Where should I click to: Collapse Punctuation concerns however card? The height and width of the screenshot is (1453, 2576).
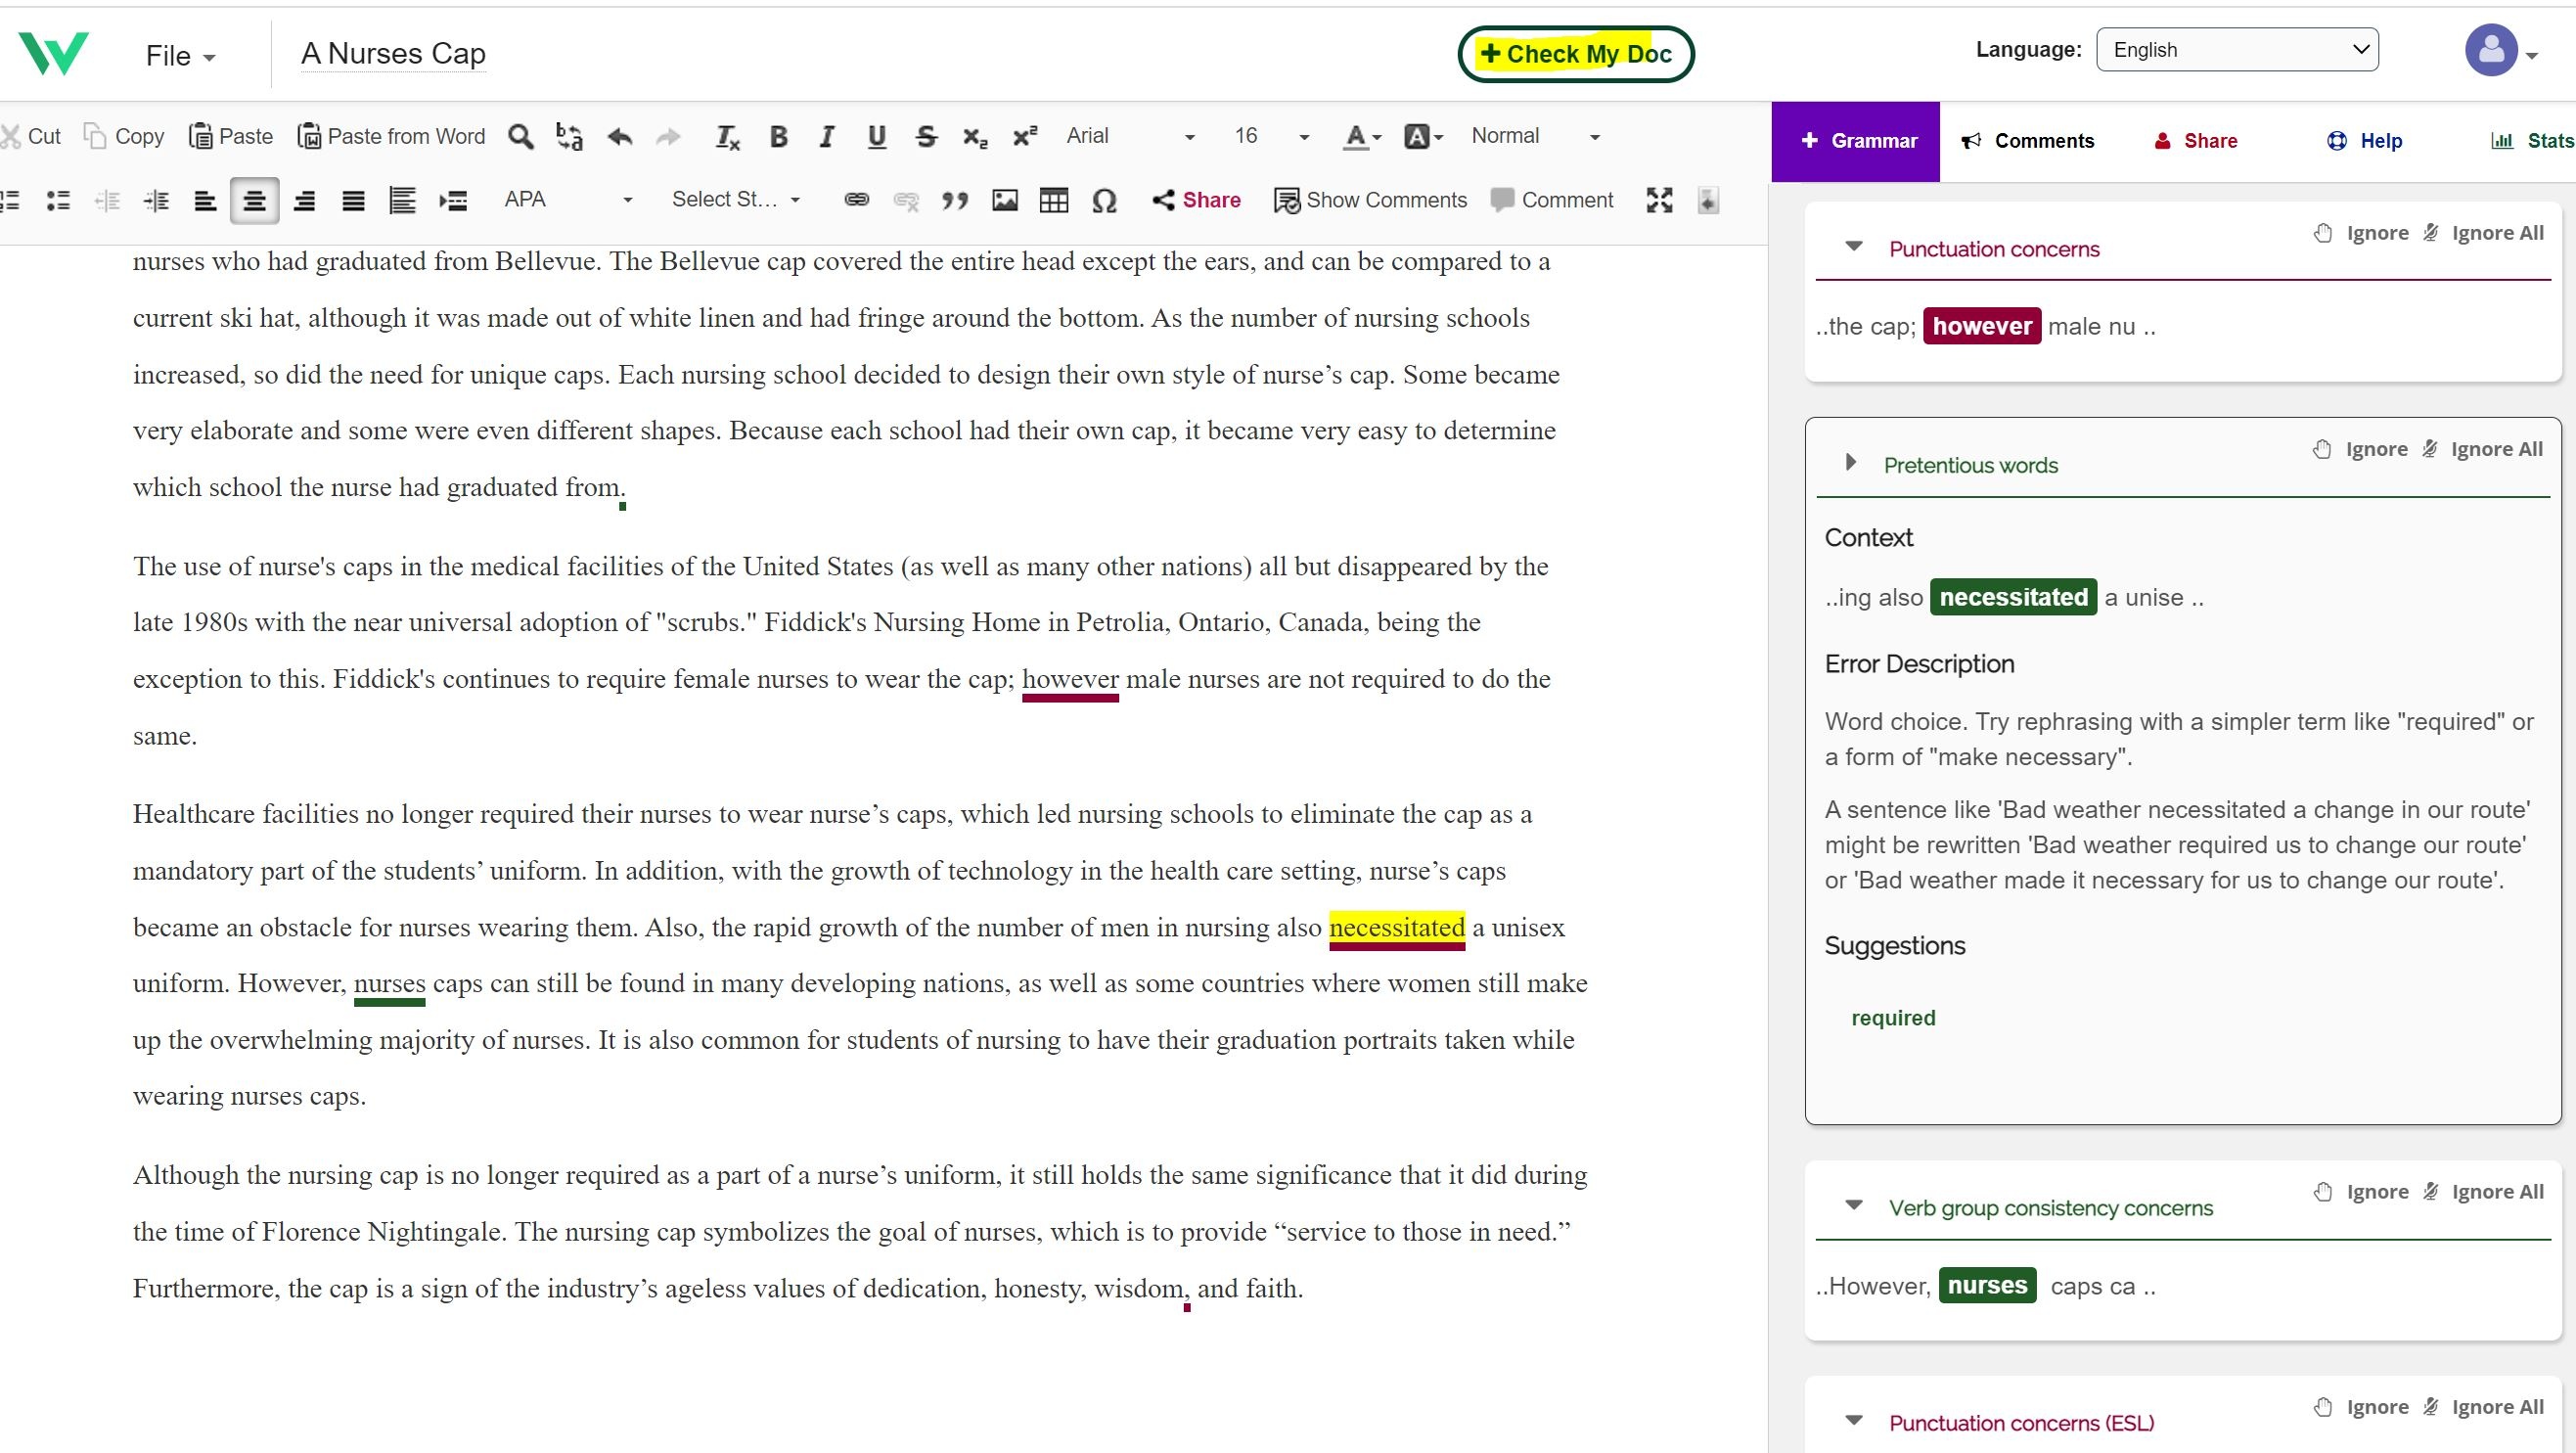tap(1853, 246)
